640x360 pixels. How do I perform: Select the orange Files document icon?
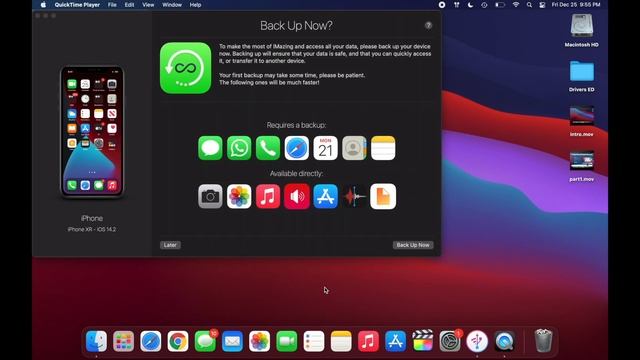[x=383, y=196]
